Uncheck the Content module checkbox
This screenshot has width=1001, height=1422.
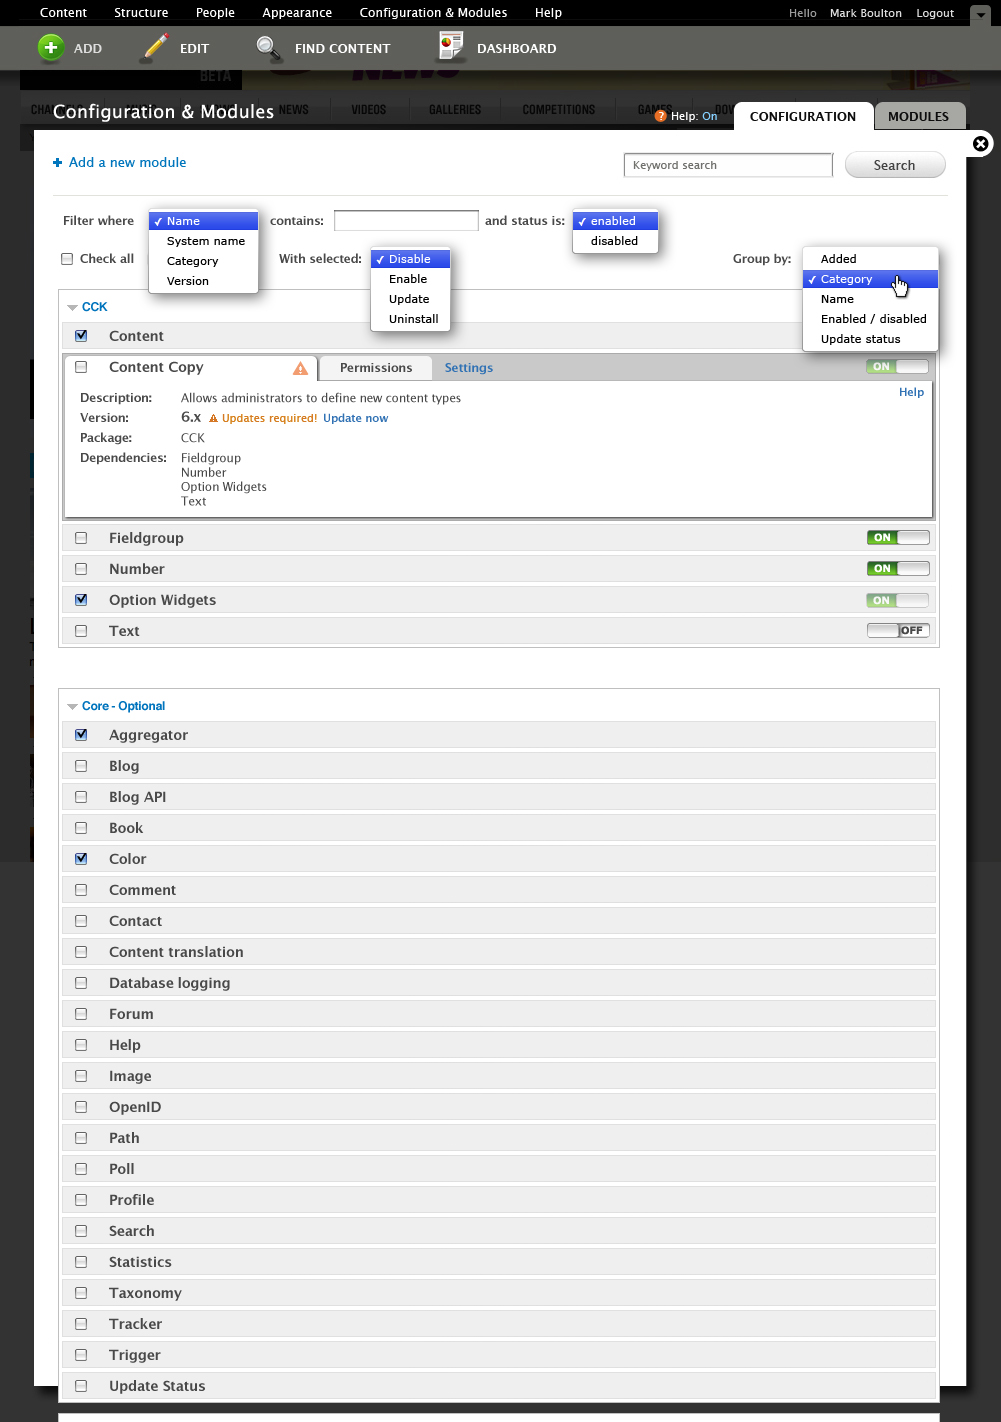(x=81, y=336)
